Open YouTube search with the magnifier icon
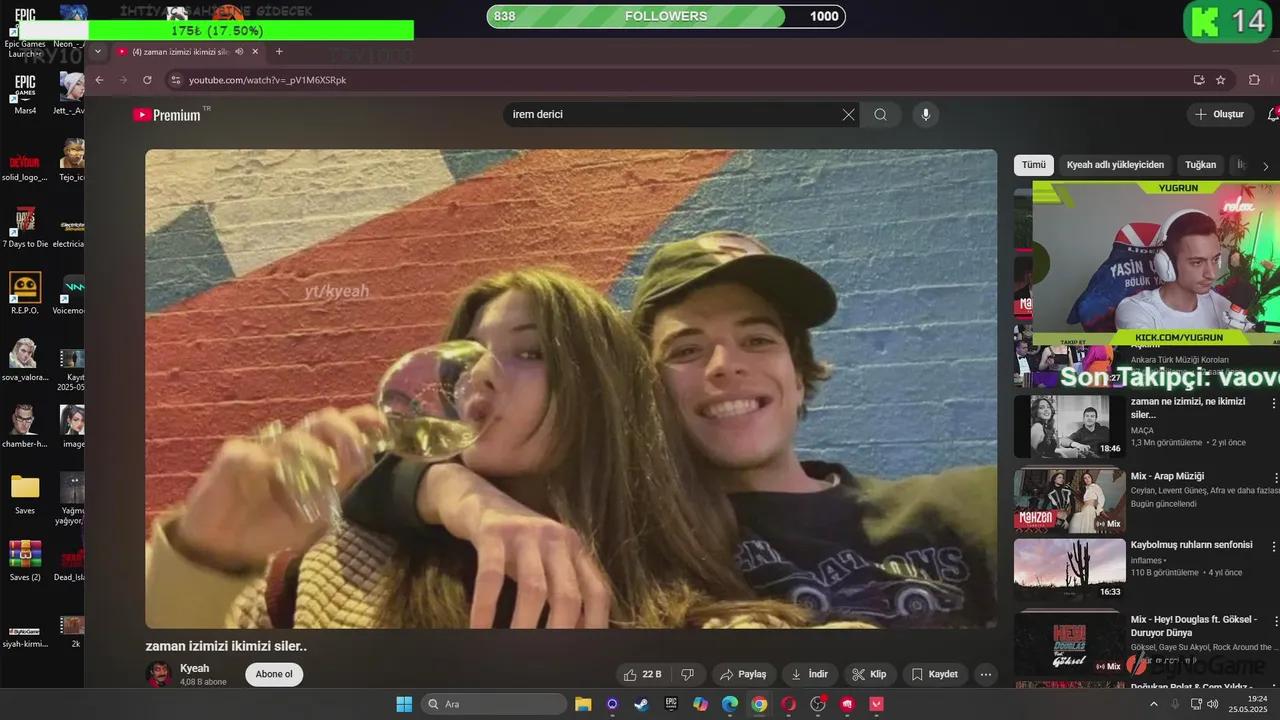 pos(880,114)
